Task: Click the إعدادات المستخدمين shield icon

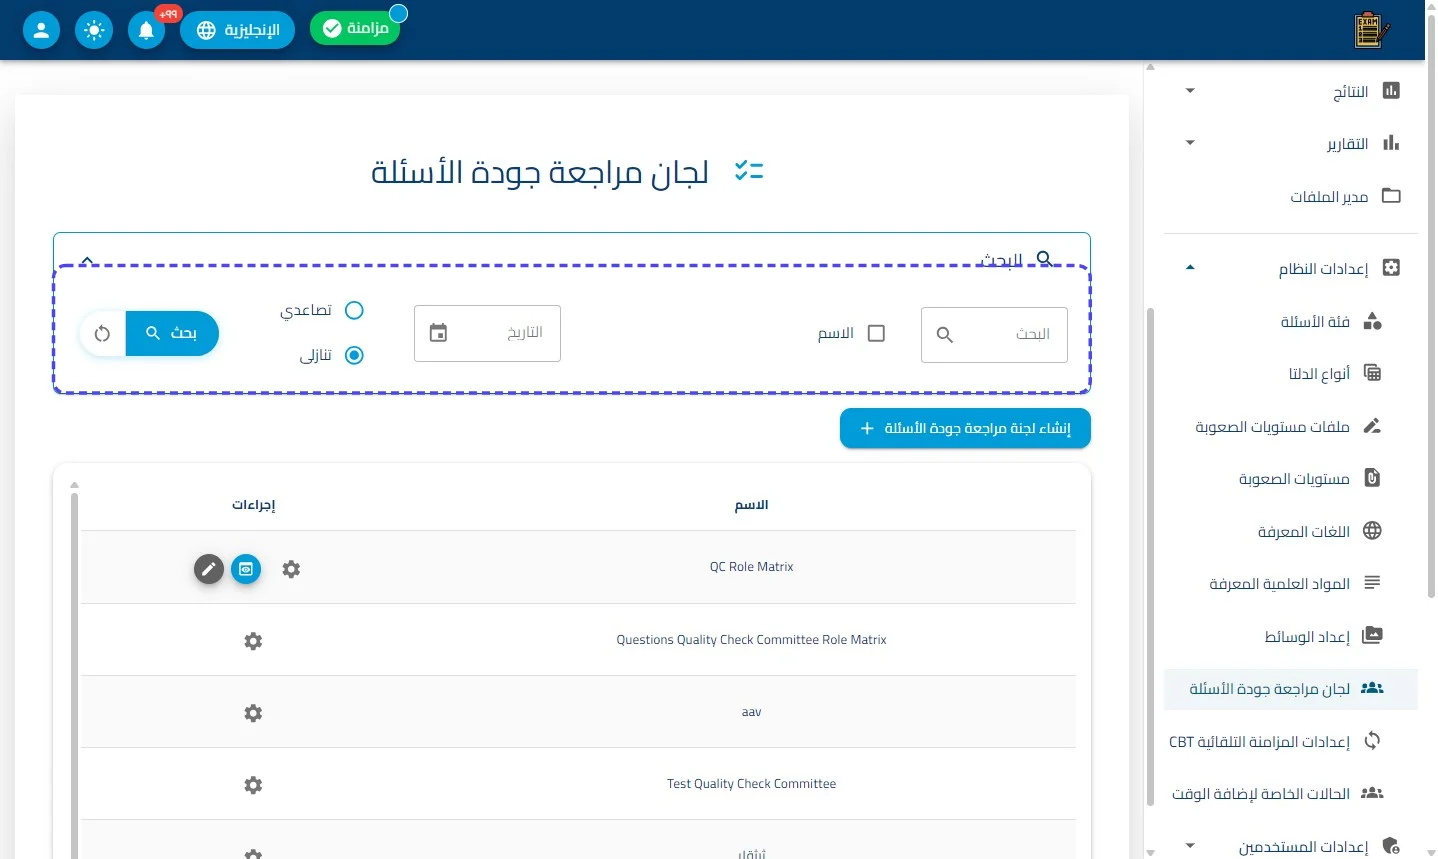Action: [x=1391, y=846]
